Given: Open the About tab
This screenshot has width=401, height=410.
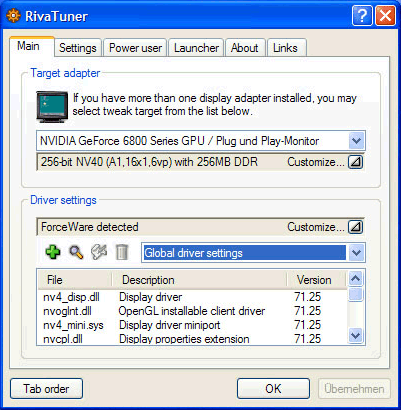Looking at the screenshot, I should point(245,48).
